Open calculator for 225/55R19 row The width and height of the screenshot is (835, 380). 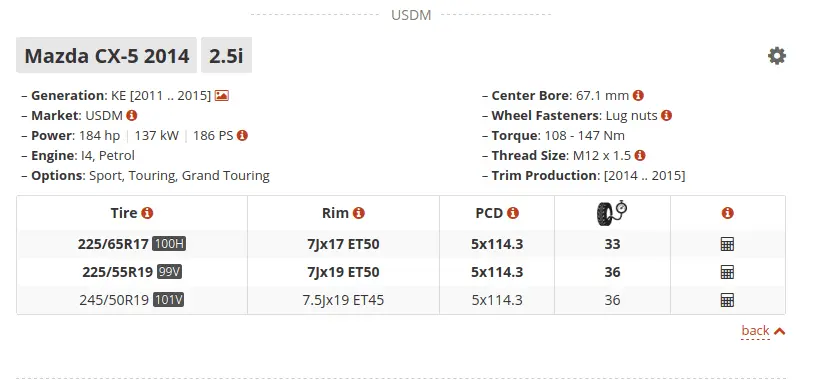point(727,272)
